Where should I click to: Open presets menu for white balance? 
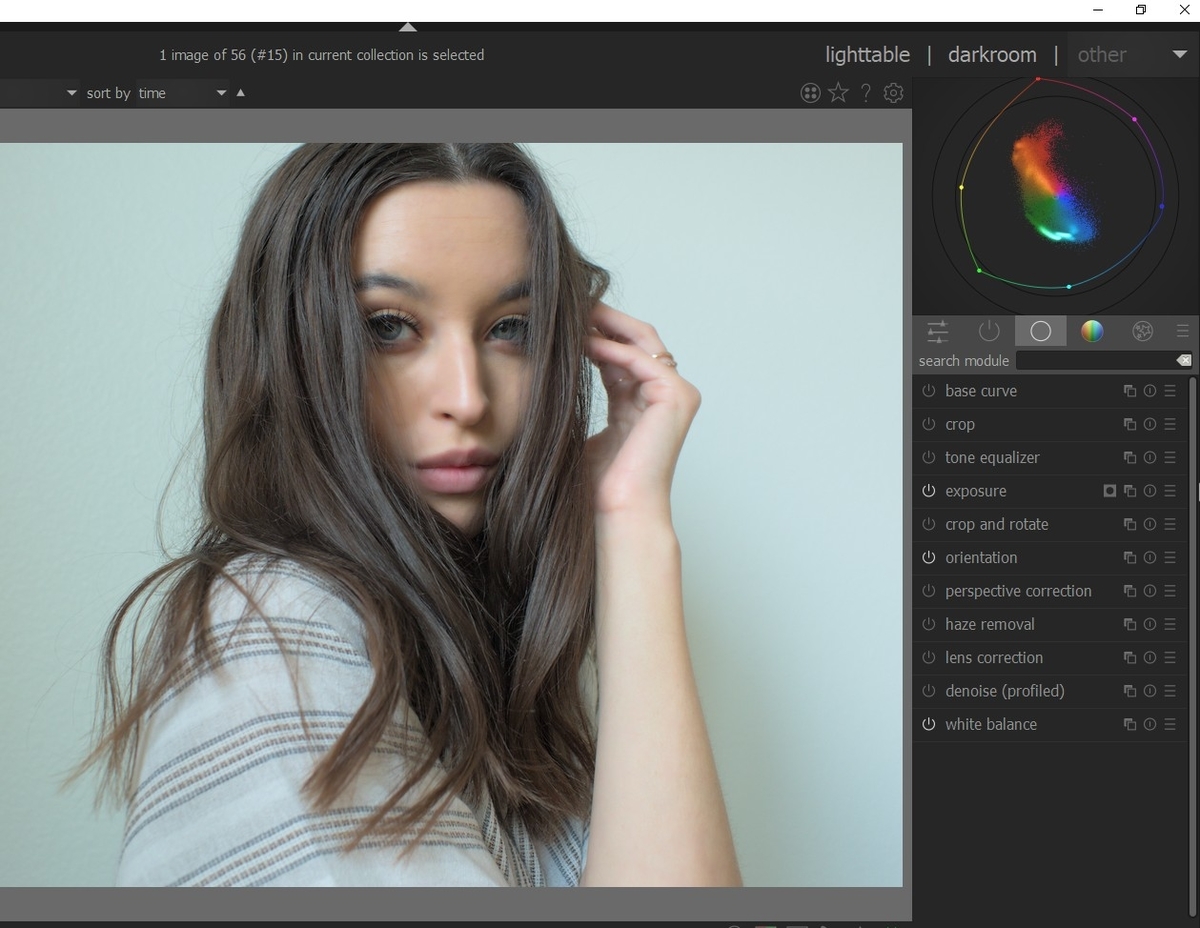[1170, 724]
